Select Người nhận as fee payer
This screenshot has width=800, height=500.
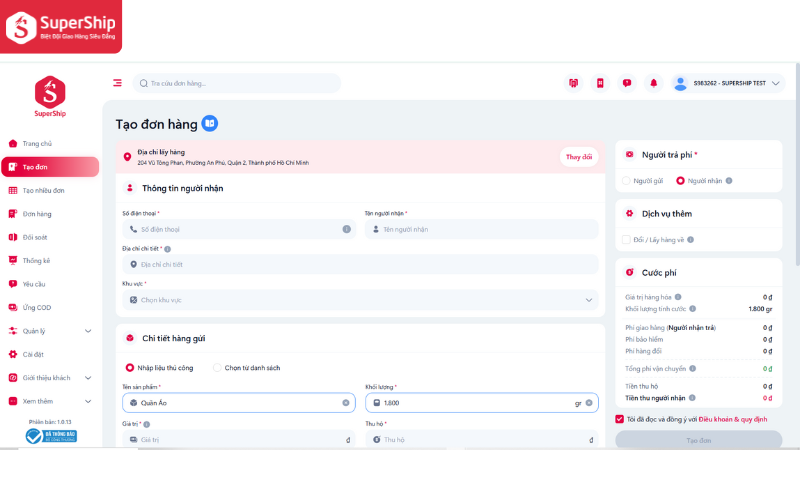(680, 181)
